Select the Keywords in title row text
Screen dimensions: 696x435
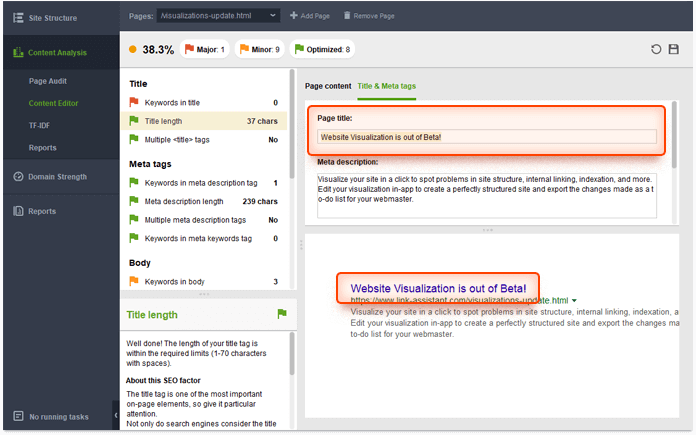172,103
